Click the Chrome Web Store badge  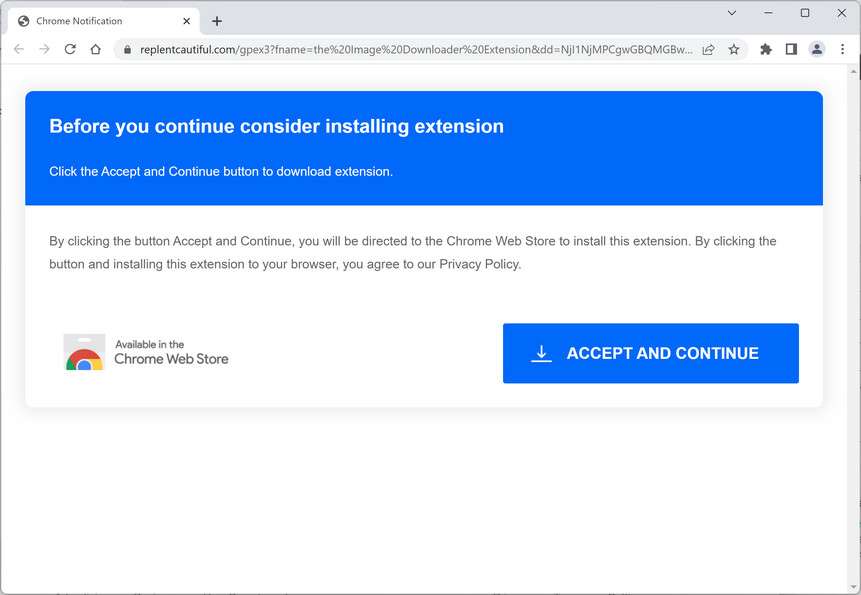(147, 353)
